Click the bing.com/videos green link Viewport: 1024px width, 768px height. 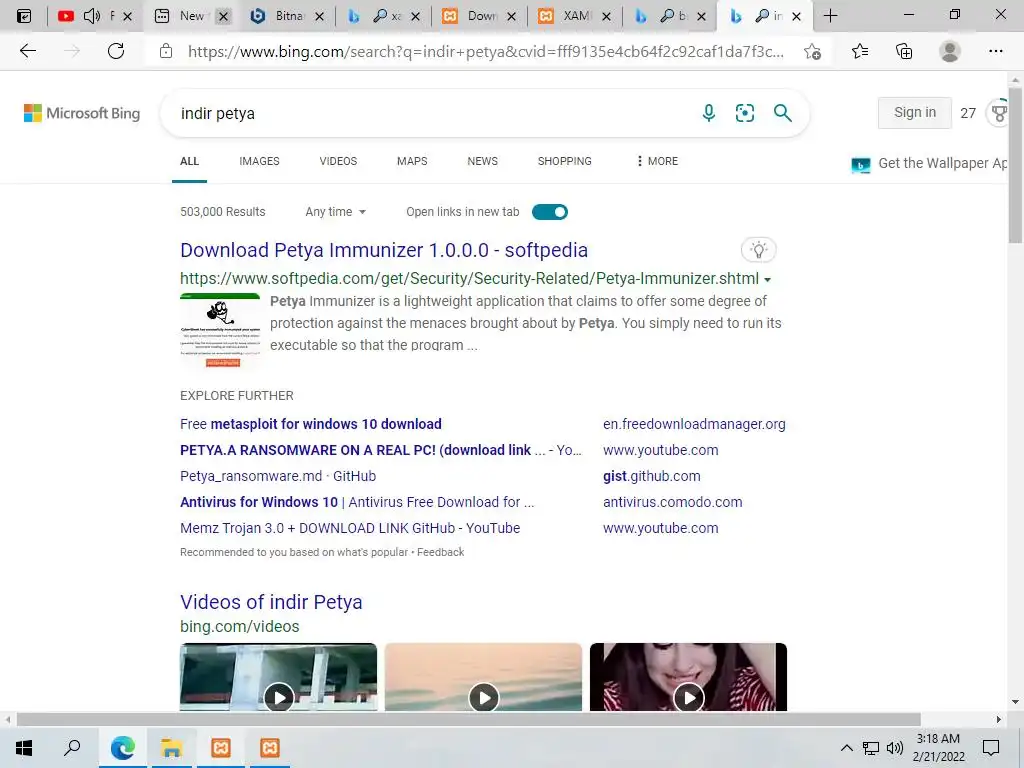pyautogui.click(x=240, y=626)
